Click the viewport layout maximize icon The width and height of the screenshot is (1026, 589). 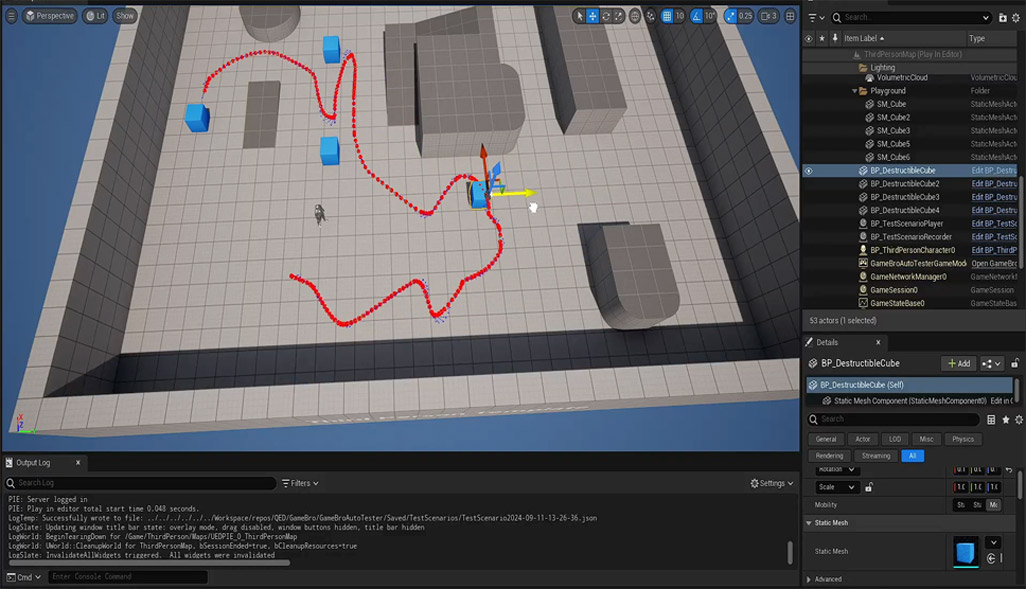click(x=790, y=16)
